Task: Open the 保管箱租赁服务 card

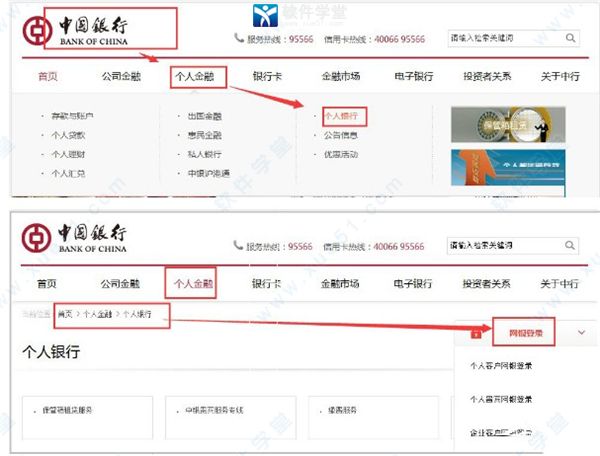Action: 88,418
